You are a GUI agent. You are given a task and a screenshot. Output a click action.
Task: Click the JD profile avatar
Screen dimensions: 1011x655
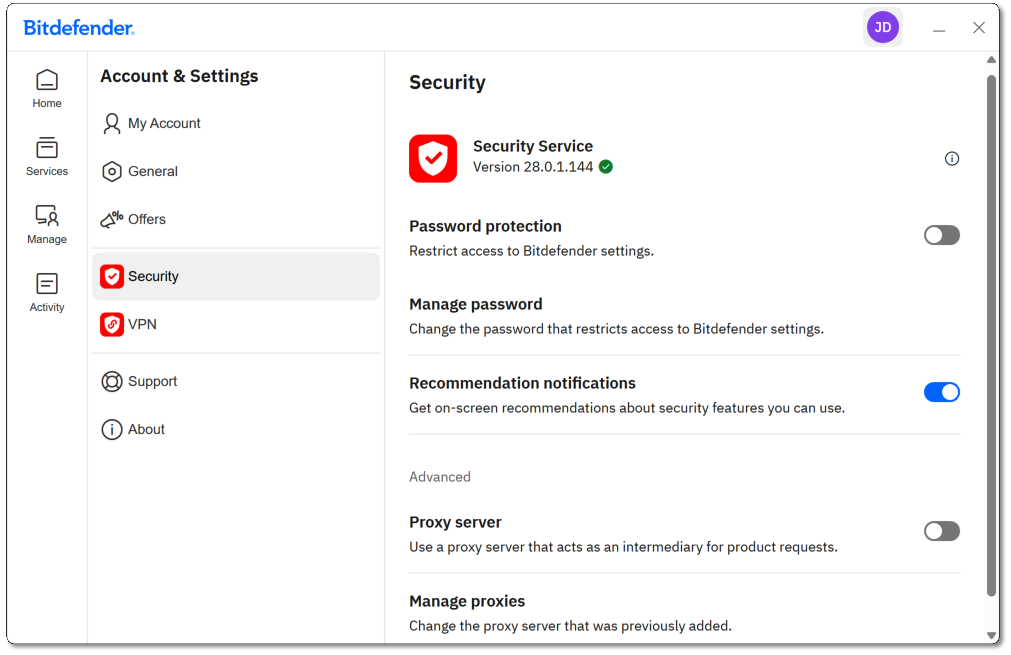pos(883,27)
